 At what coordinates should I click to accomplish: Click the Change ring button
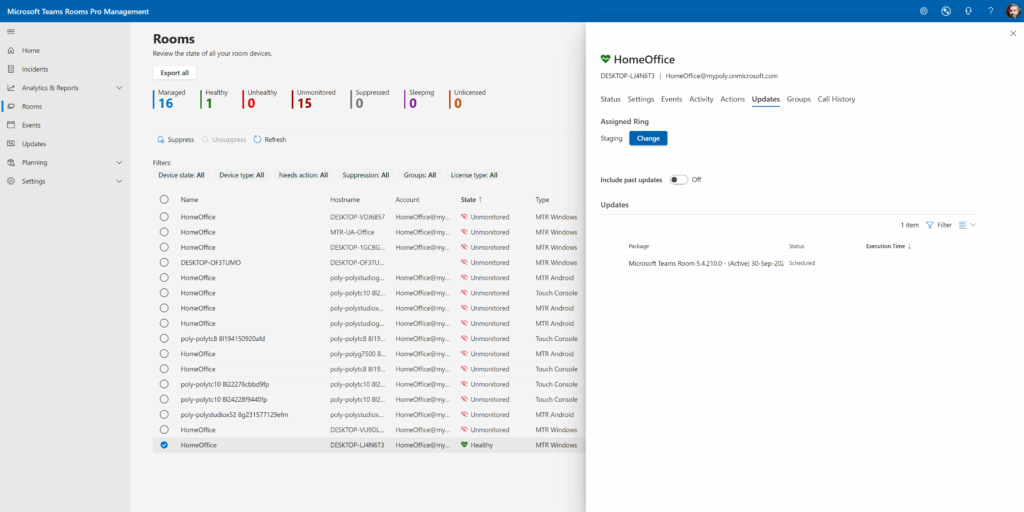click(648, 138)
